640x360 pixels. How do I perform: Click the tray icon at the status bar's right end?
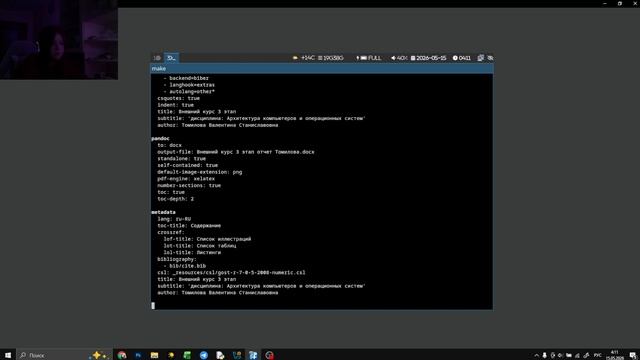[x=490, y=58]
